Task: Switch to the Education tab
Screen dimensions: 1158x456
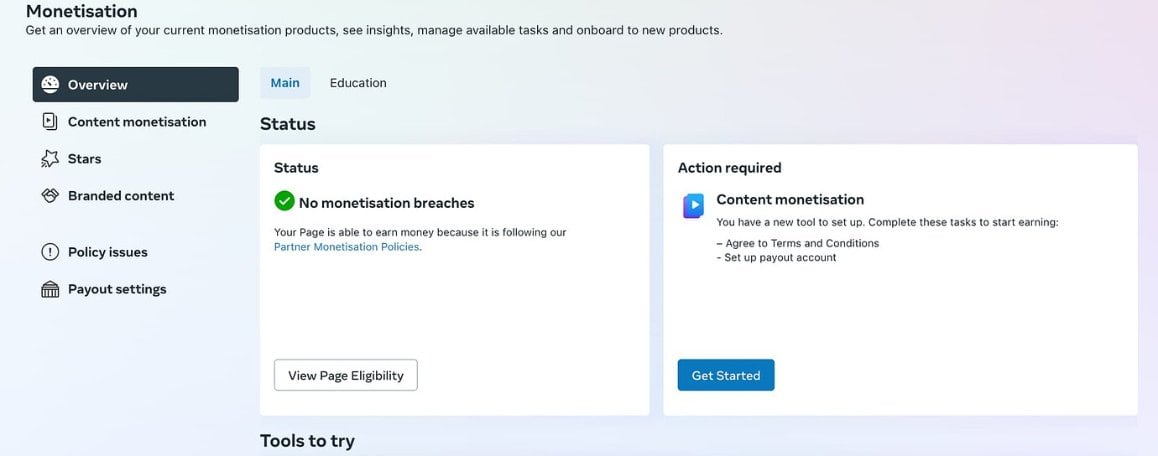Action: [x=358, y=83]
